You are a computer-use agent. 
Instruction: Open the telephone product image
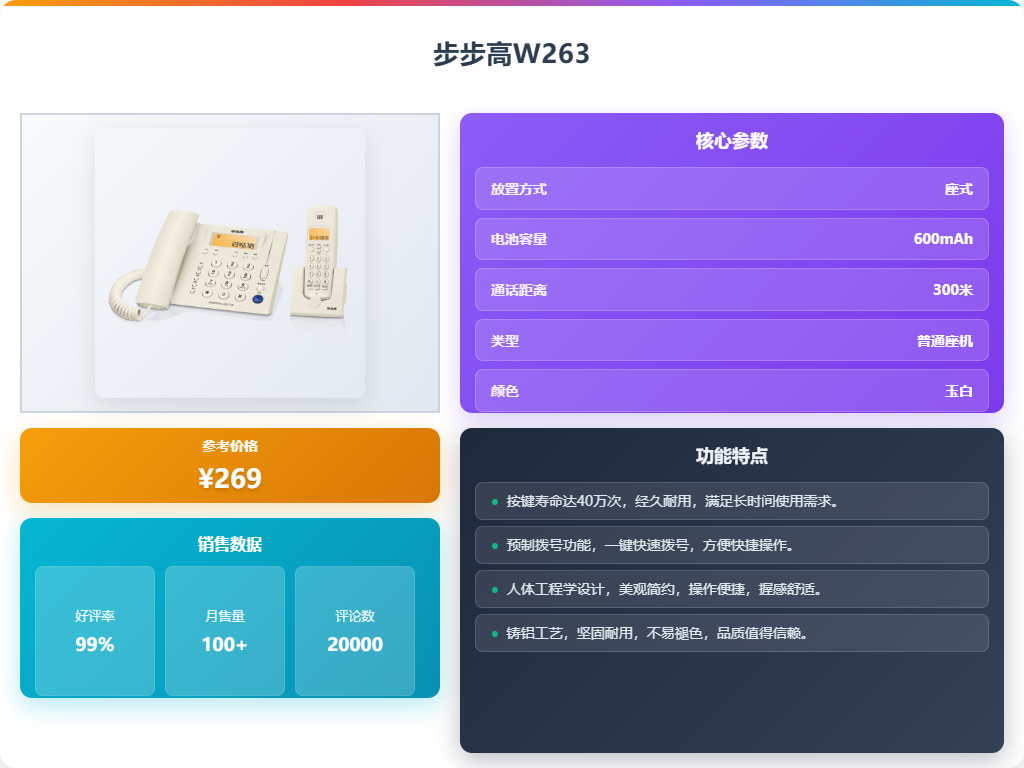(230, 263)
